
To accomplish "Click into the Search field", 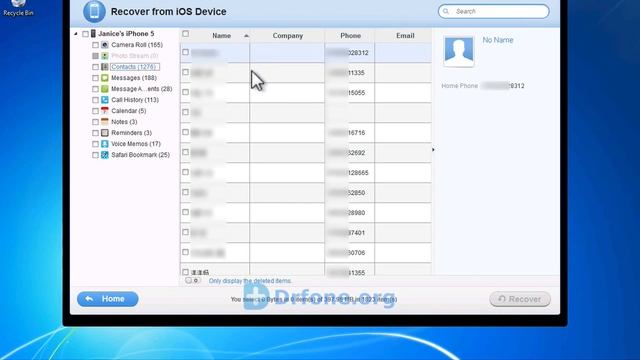I will pos(494,11).
